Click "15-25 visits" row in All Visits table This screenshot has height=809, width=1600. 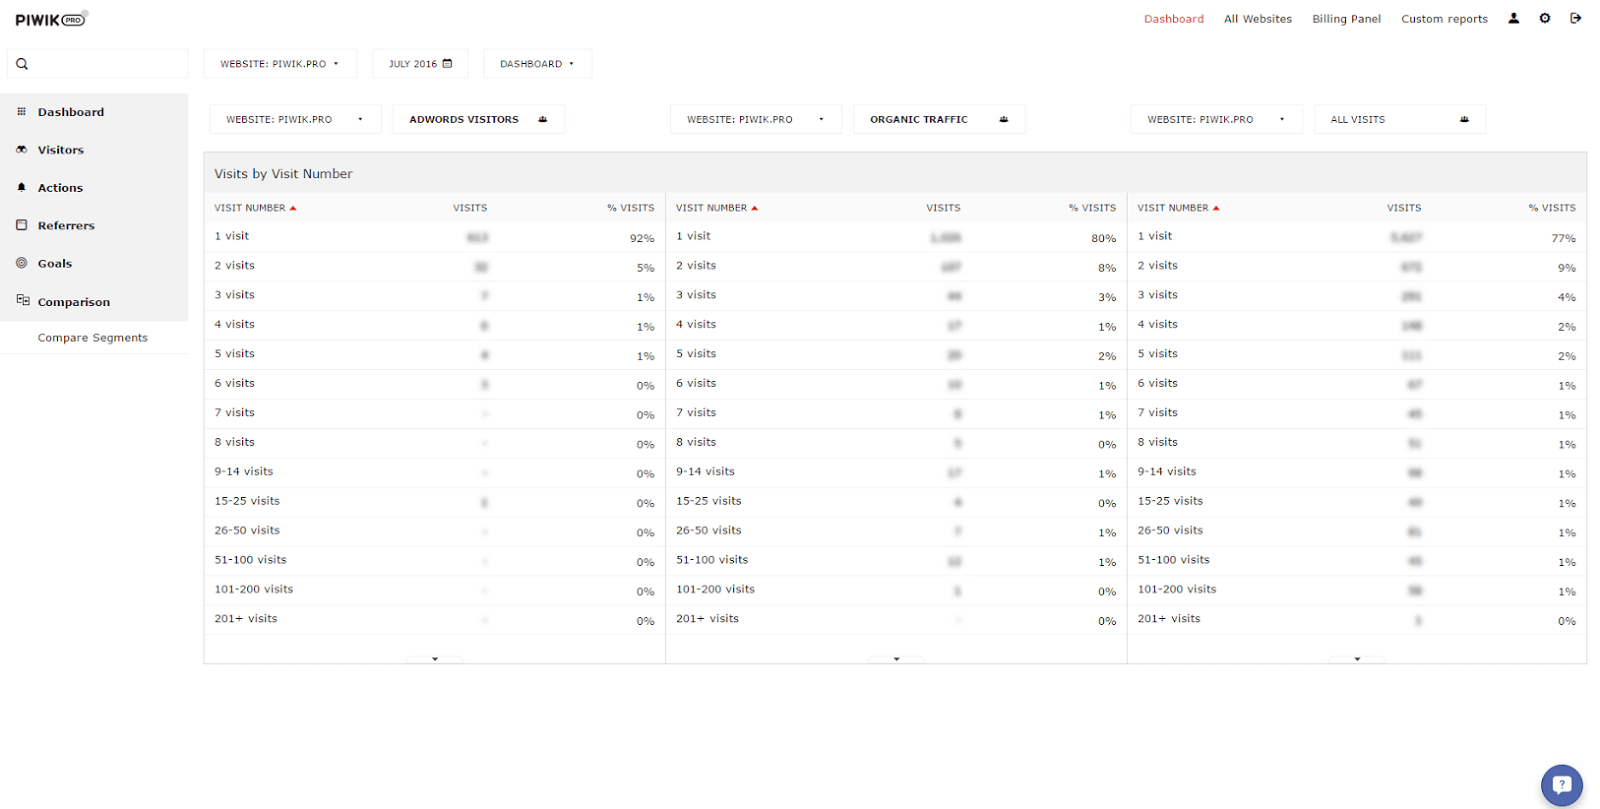point(1357,501)
